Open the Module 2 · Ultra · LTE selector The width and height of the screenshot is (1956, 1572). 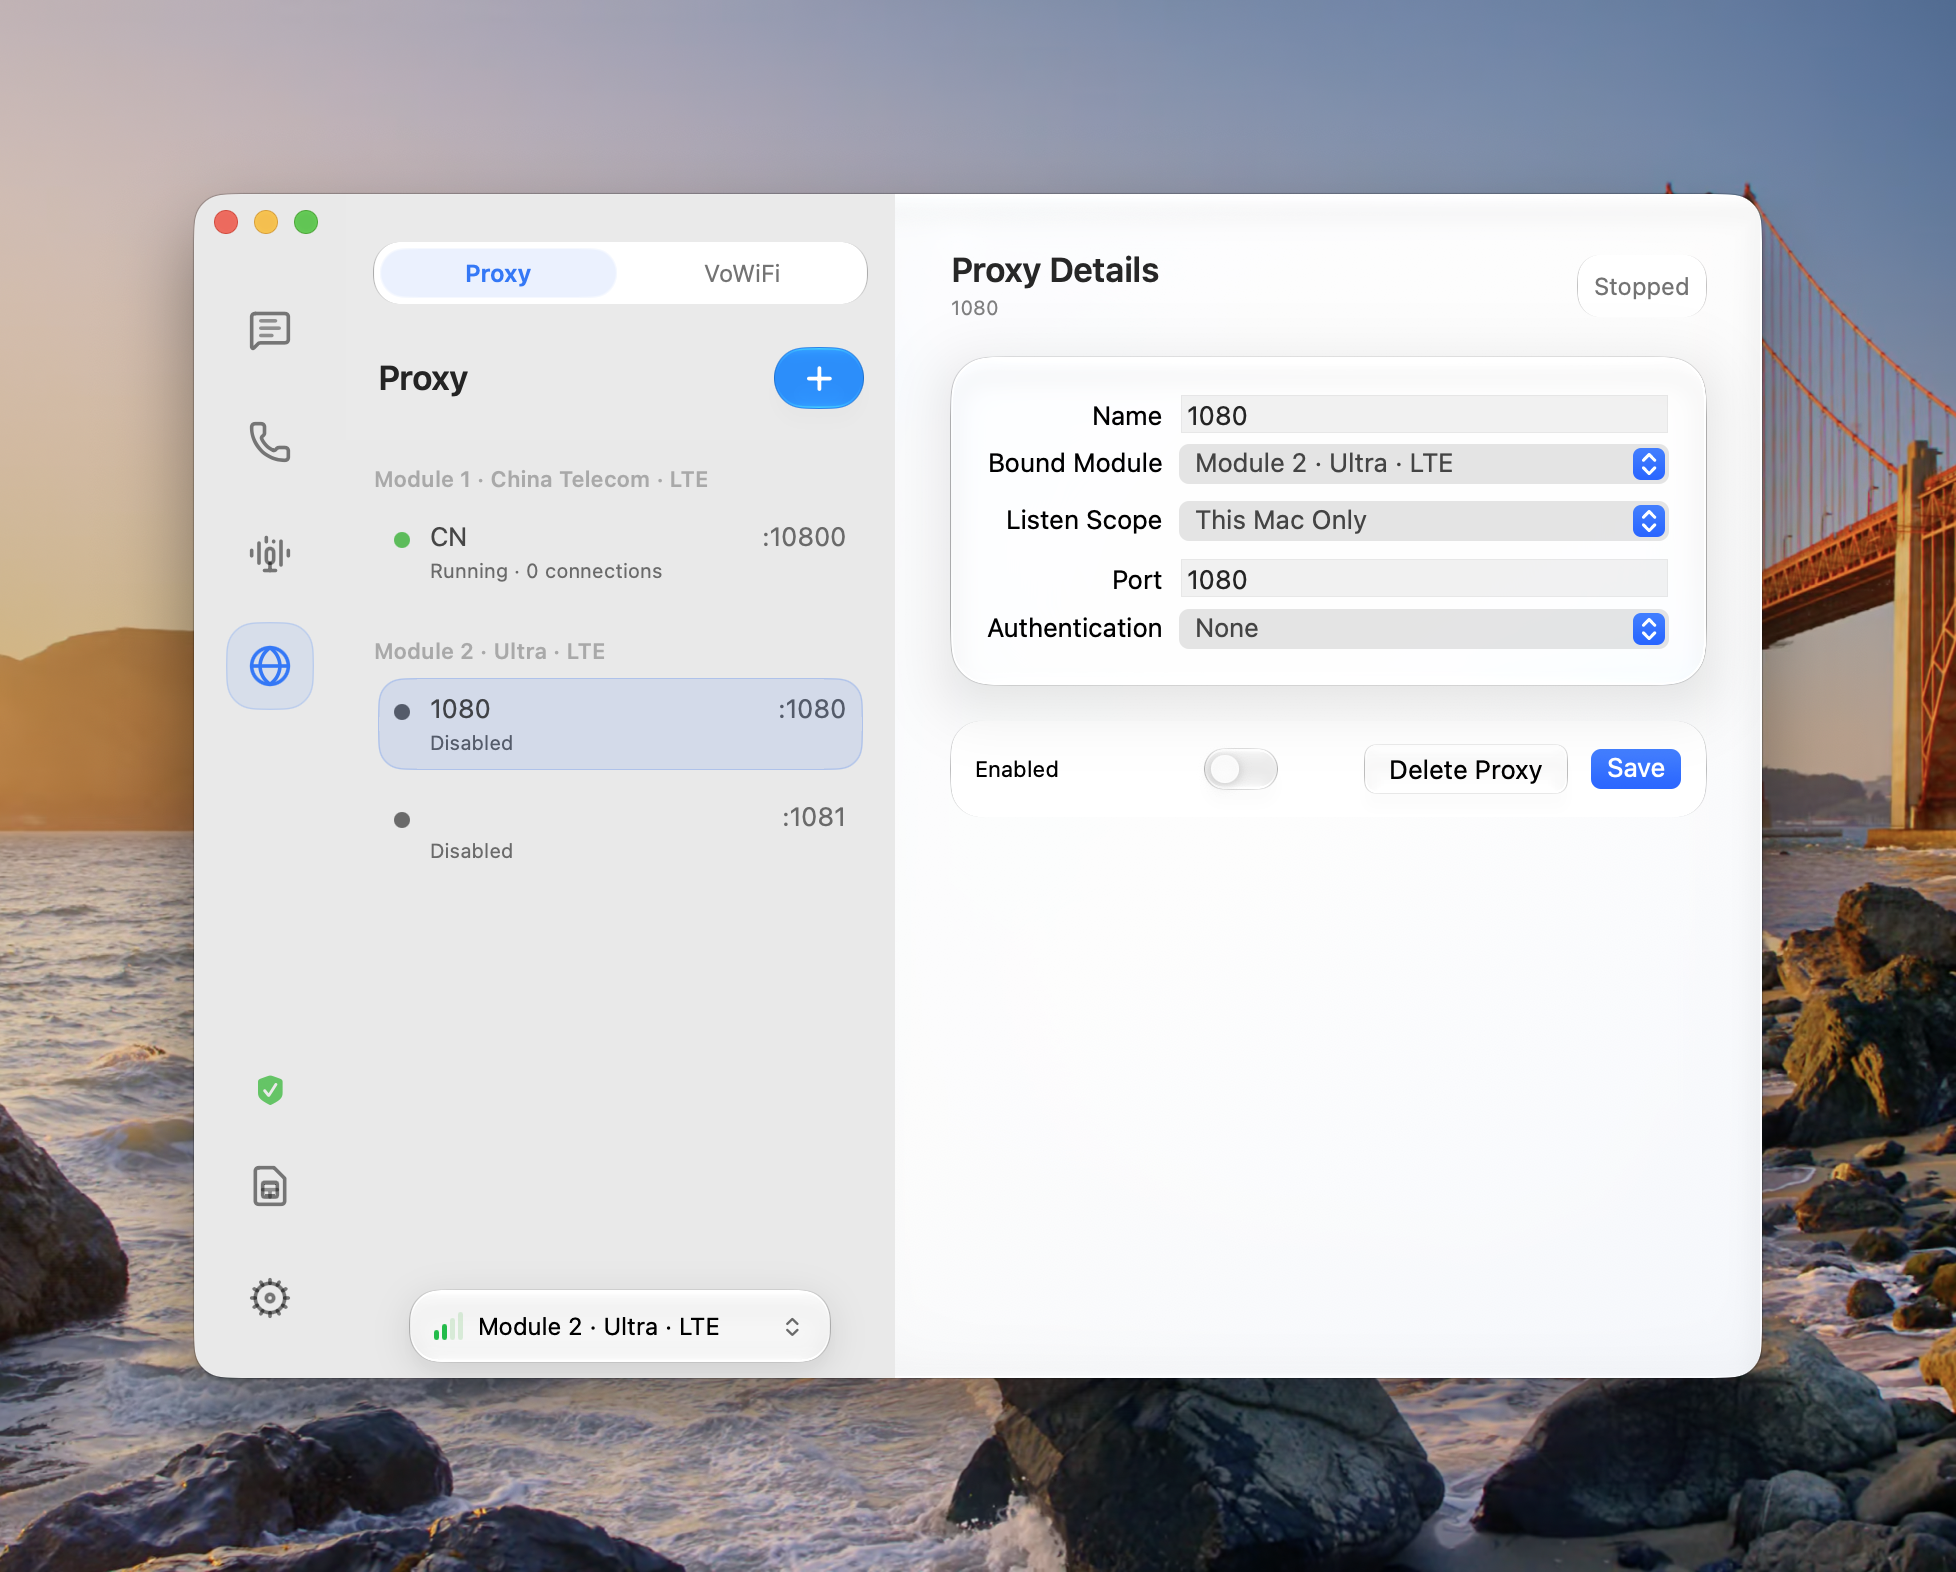620,1327
